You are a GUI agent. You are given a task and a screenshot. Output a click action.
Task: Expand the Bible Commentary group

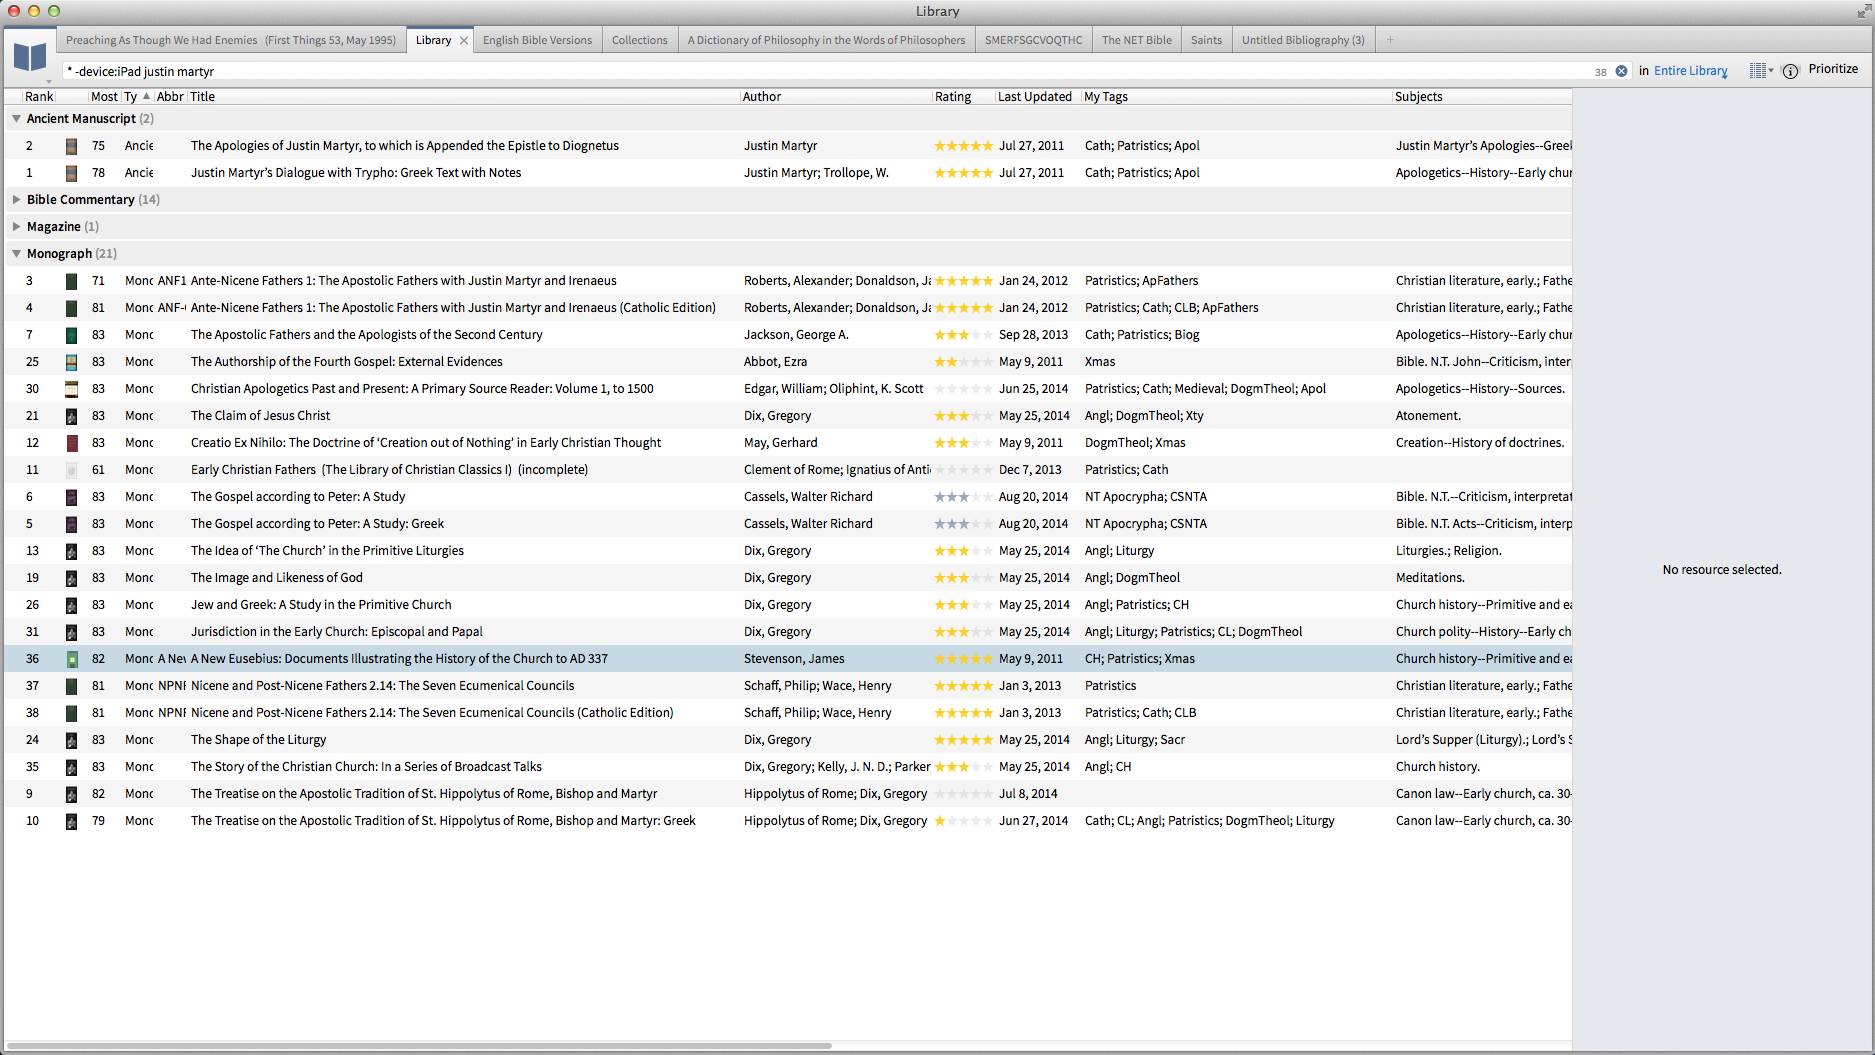(16, 199)
